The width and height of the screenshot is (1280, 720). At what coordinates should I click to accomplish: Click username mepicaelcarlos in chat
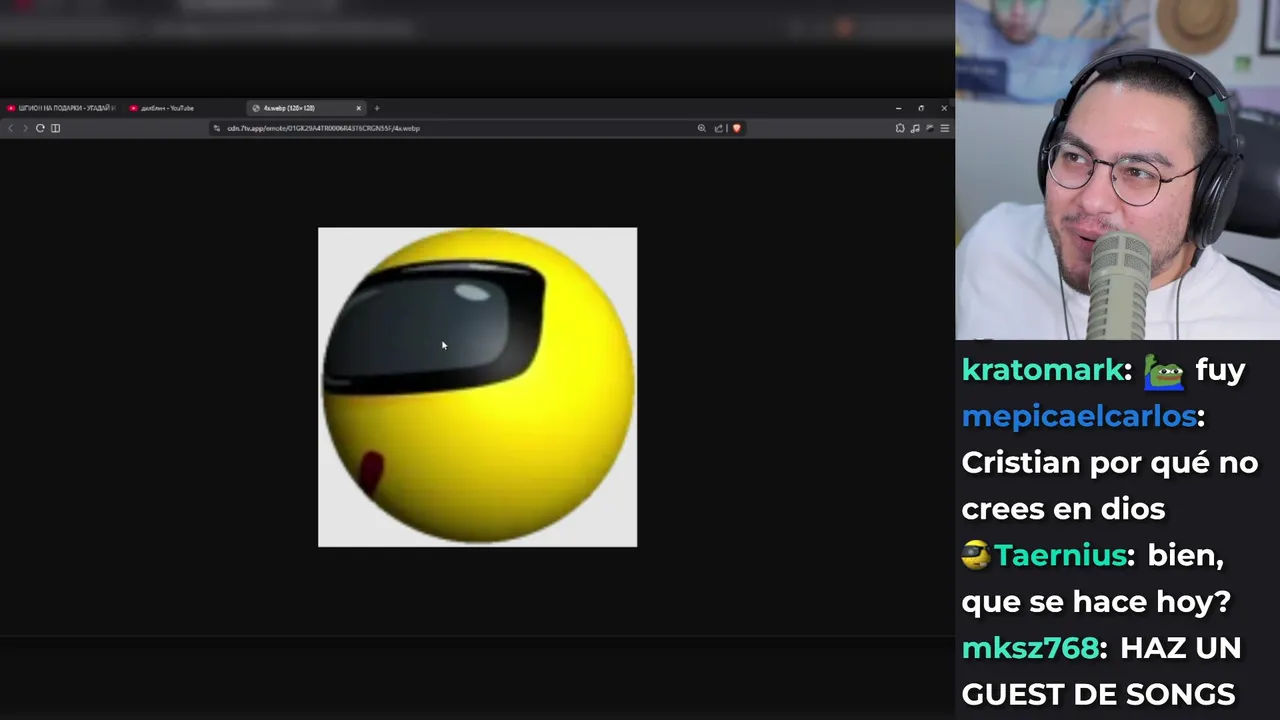1079,416
